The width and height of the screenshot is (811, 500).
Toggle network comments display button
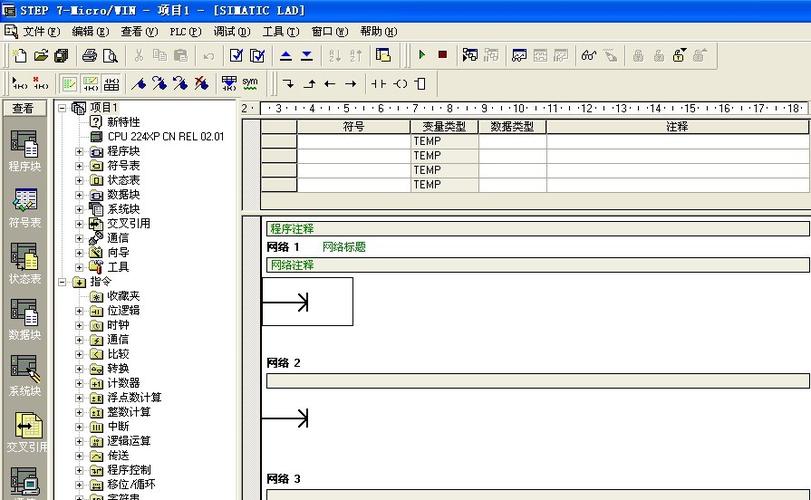click(90, 83)
